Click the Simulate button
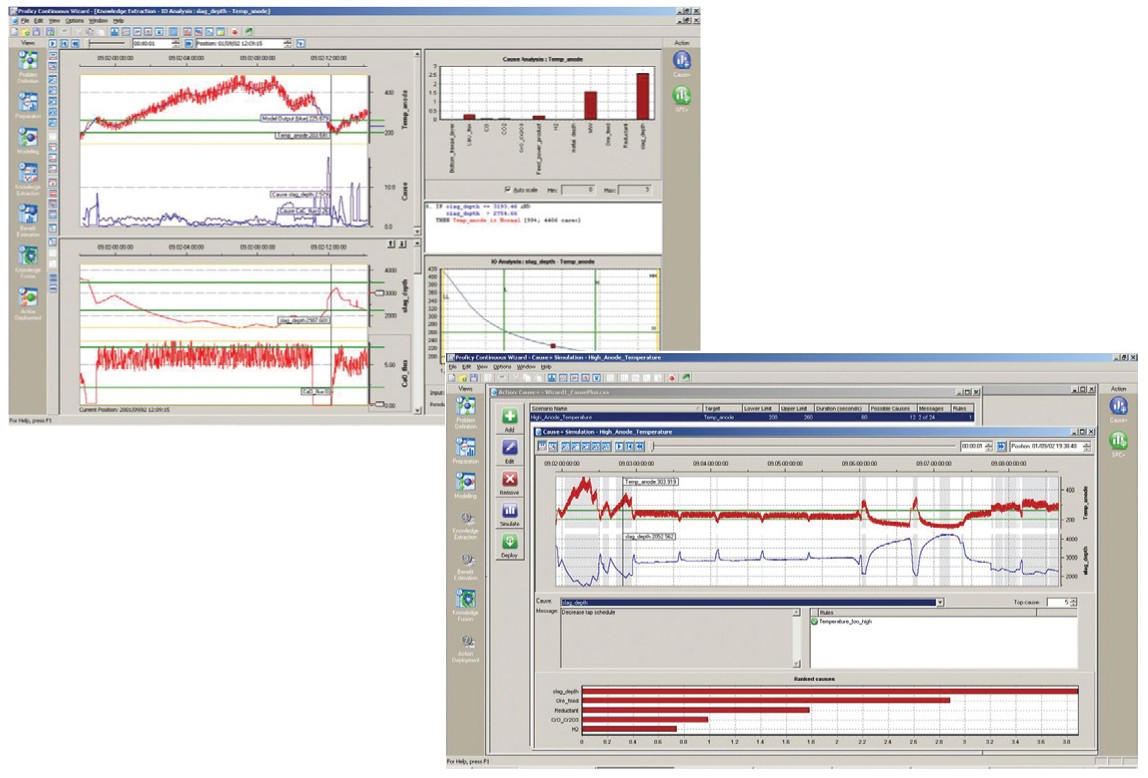1148x778 pixels. (510, 514)
